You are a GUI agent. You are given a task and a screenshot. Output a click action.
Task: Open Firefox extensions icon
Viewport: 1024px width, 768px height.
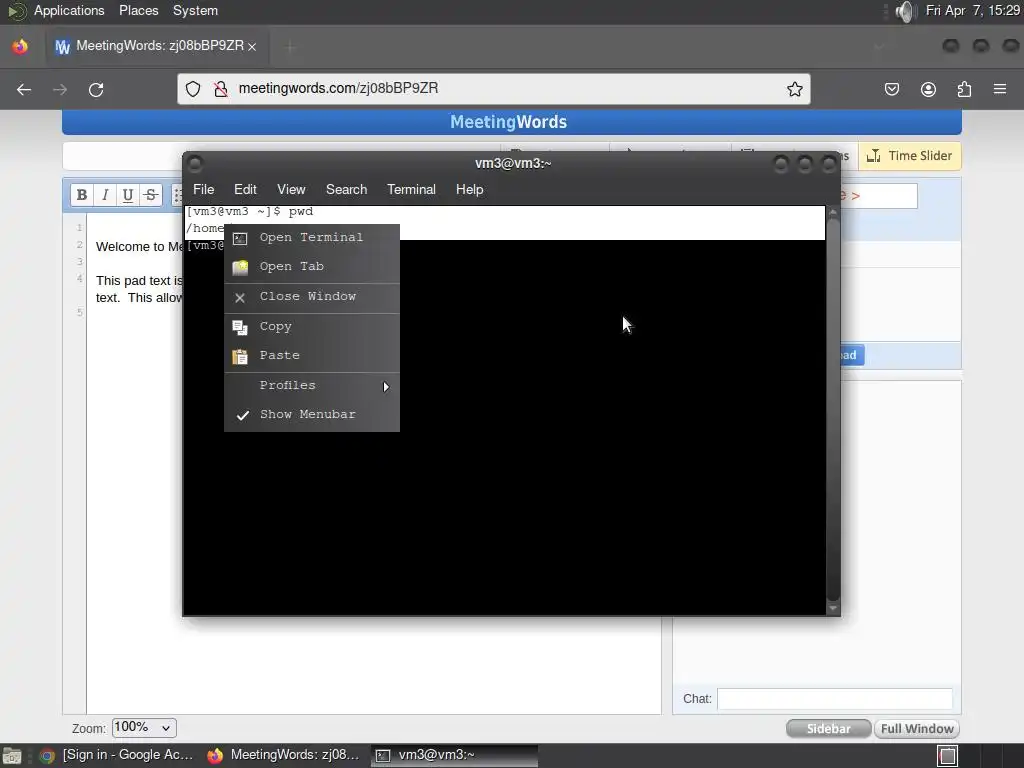pos(964,89)
